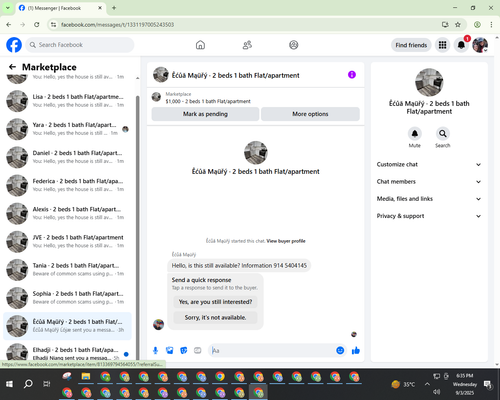Open the Chrome profile icon in the toolbar
The height and width of the screenshot is (400, 500).
click(477, 24)
